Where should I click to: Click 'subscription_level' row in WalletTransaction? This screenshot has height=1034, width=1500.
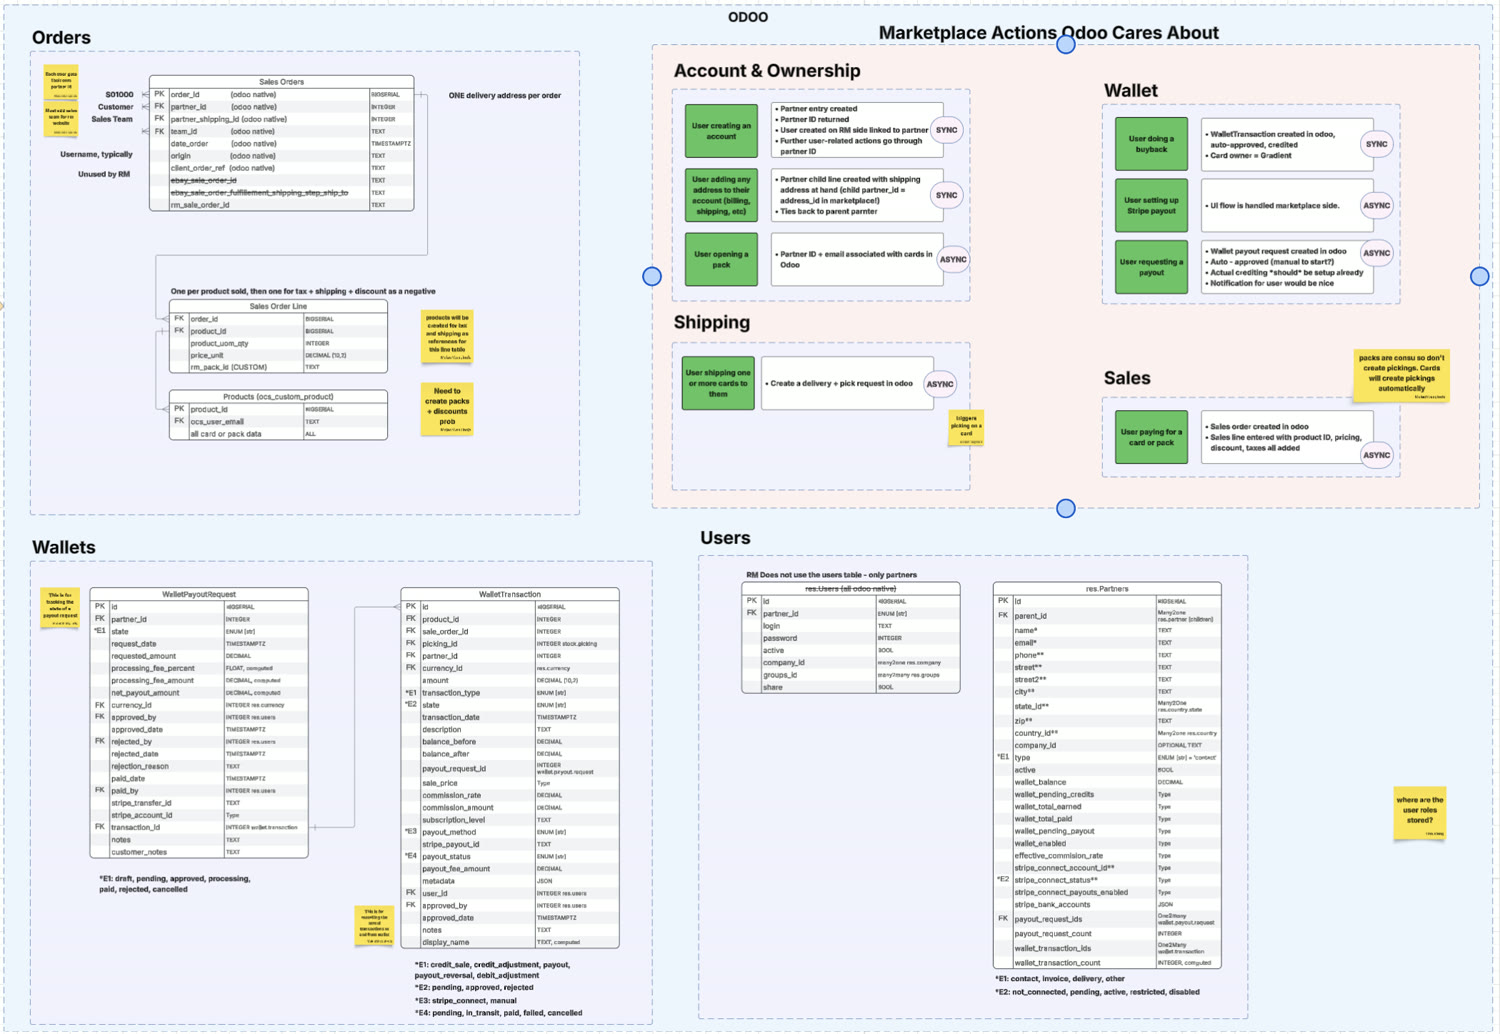tap(510, 820)
